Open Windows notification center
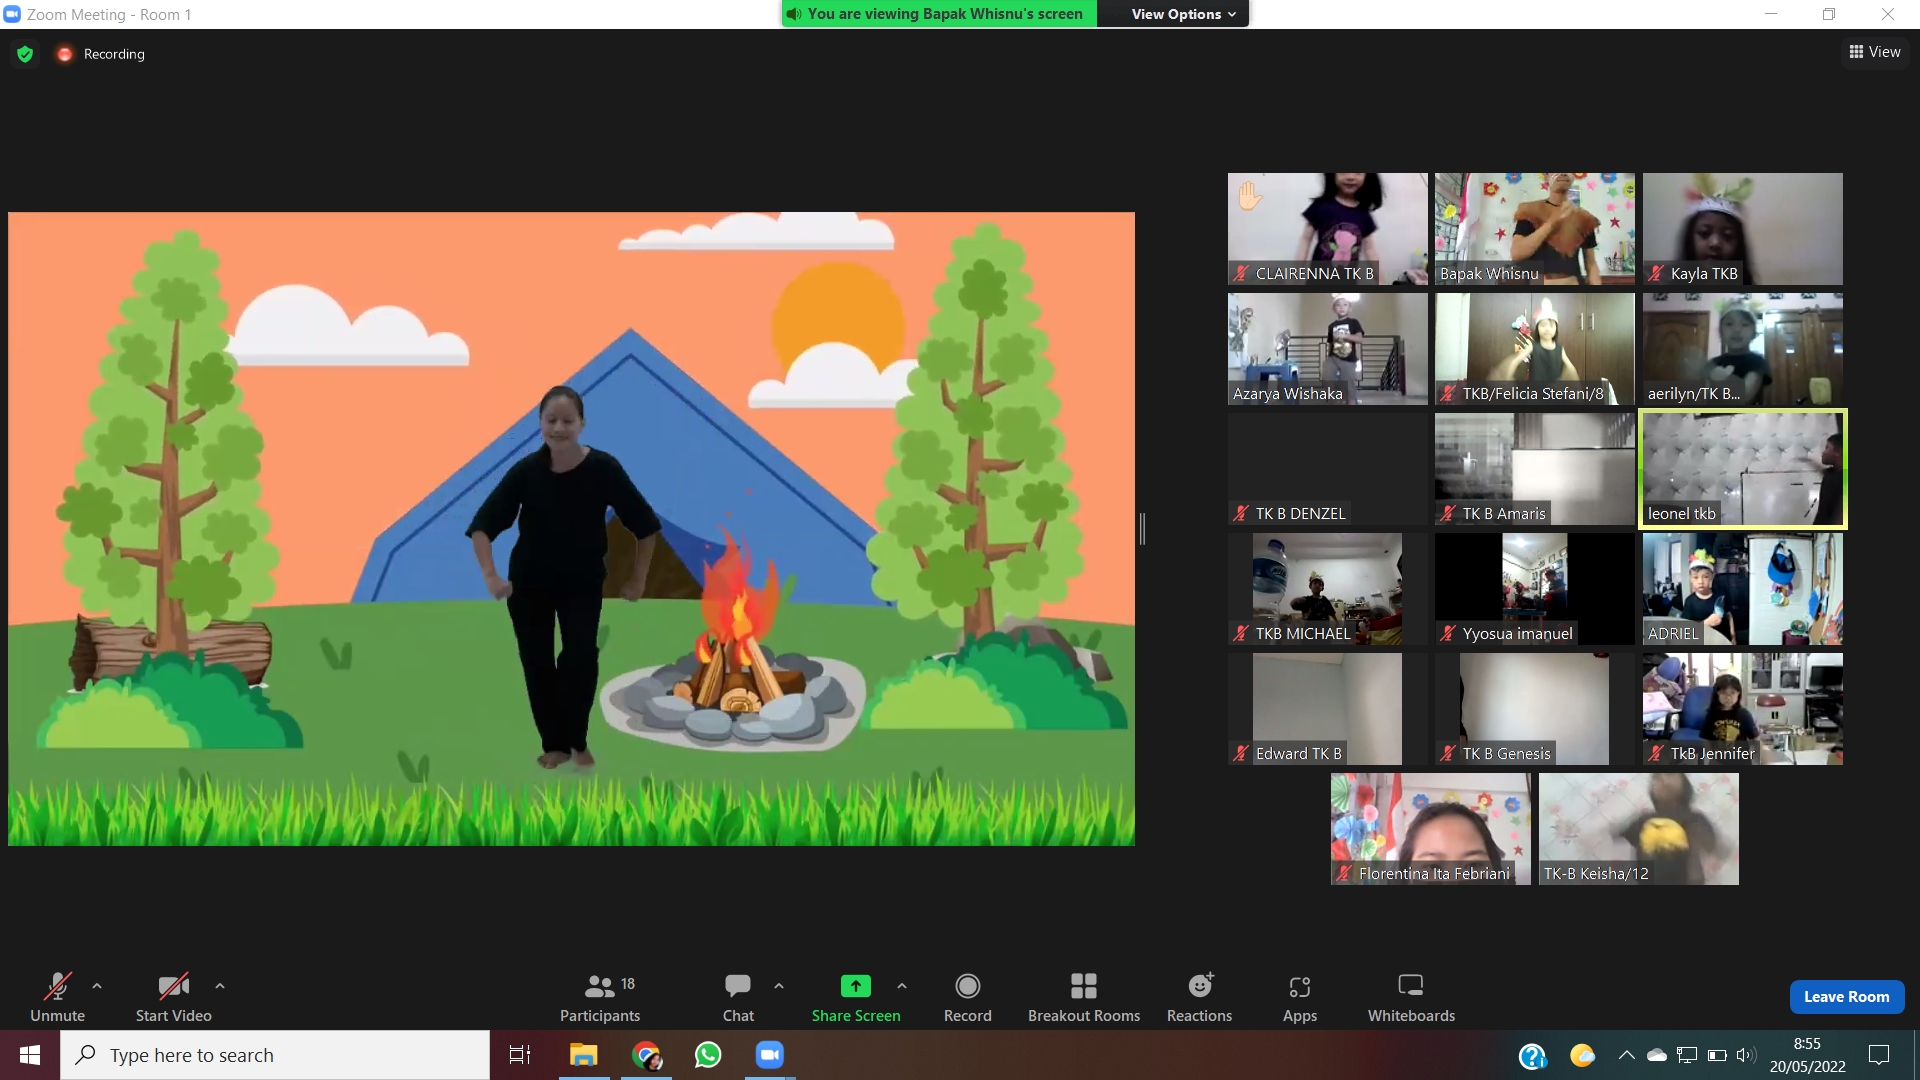This screenshot has width=1920, height=1080. click(1879, 1055)
